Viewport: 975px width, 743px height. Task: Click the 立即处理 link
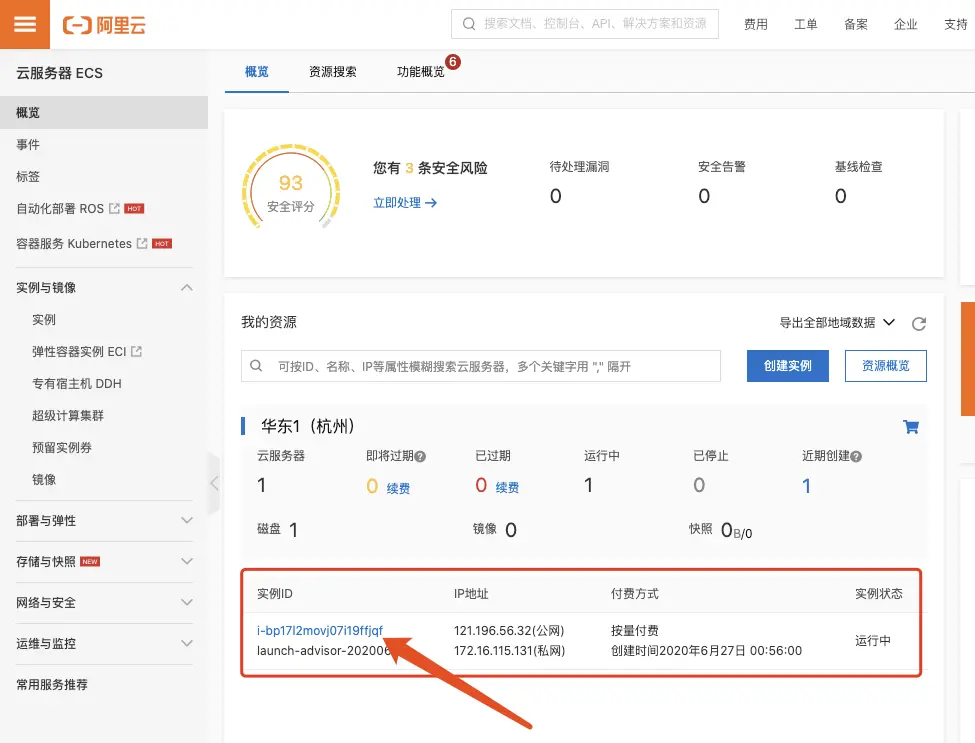pyautogui.click(x=405, y=203)
